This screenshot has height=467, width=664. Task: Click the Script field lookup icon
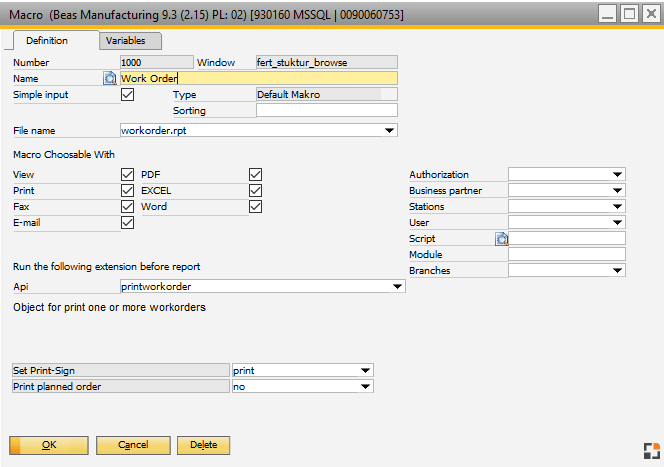[502, 239]
